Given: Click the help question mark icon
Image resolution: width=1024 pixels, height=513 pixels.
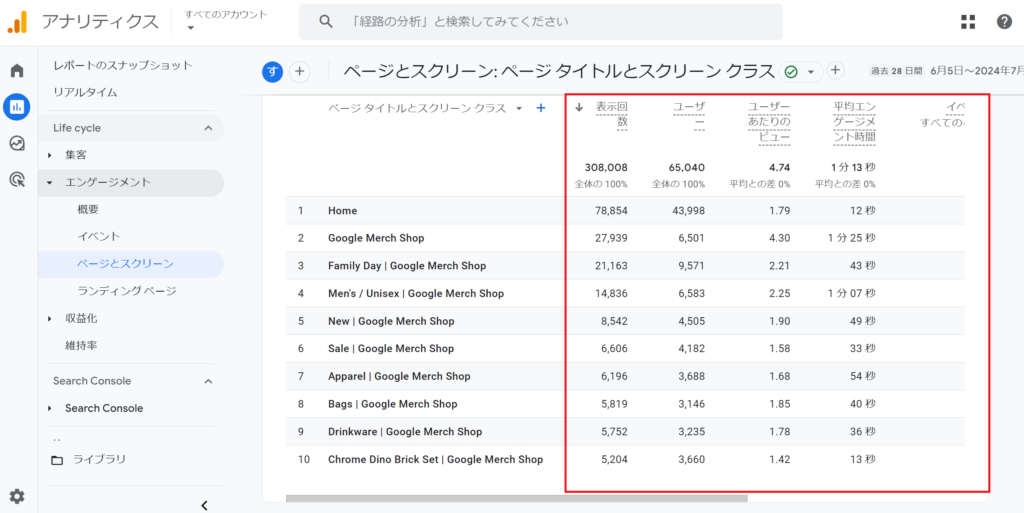Looking at the screenshot, I should 1004,22.
